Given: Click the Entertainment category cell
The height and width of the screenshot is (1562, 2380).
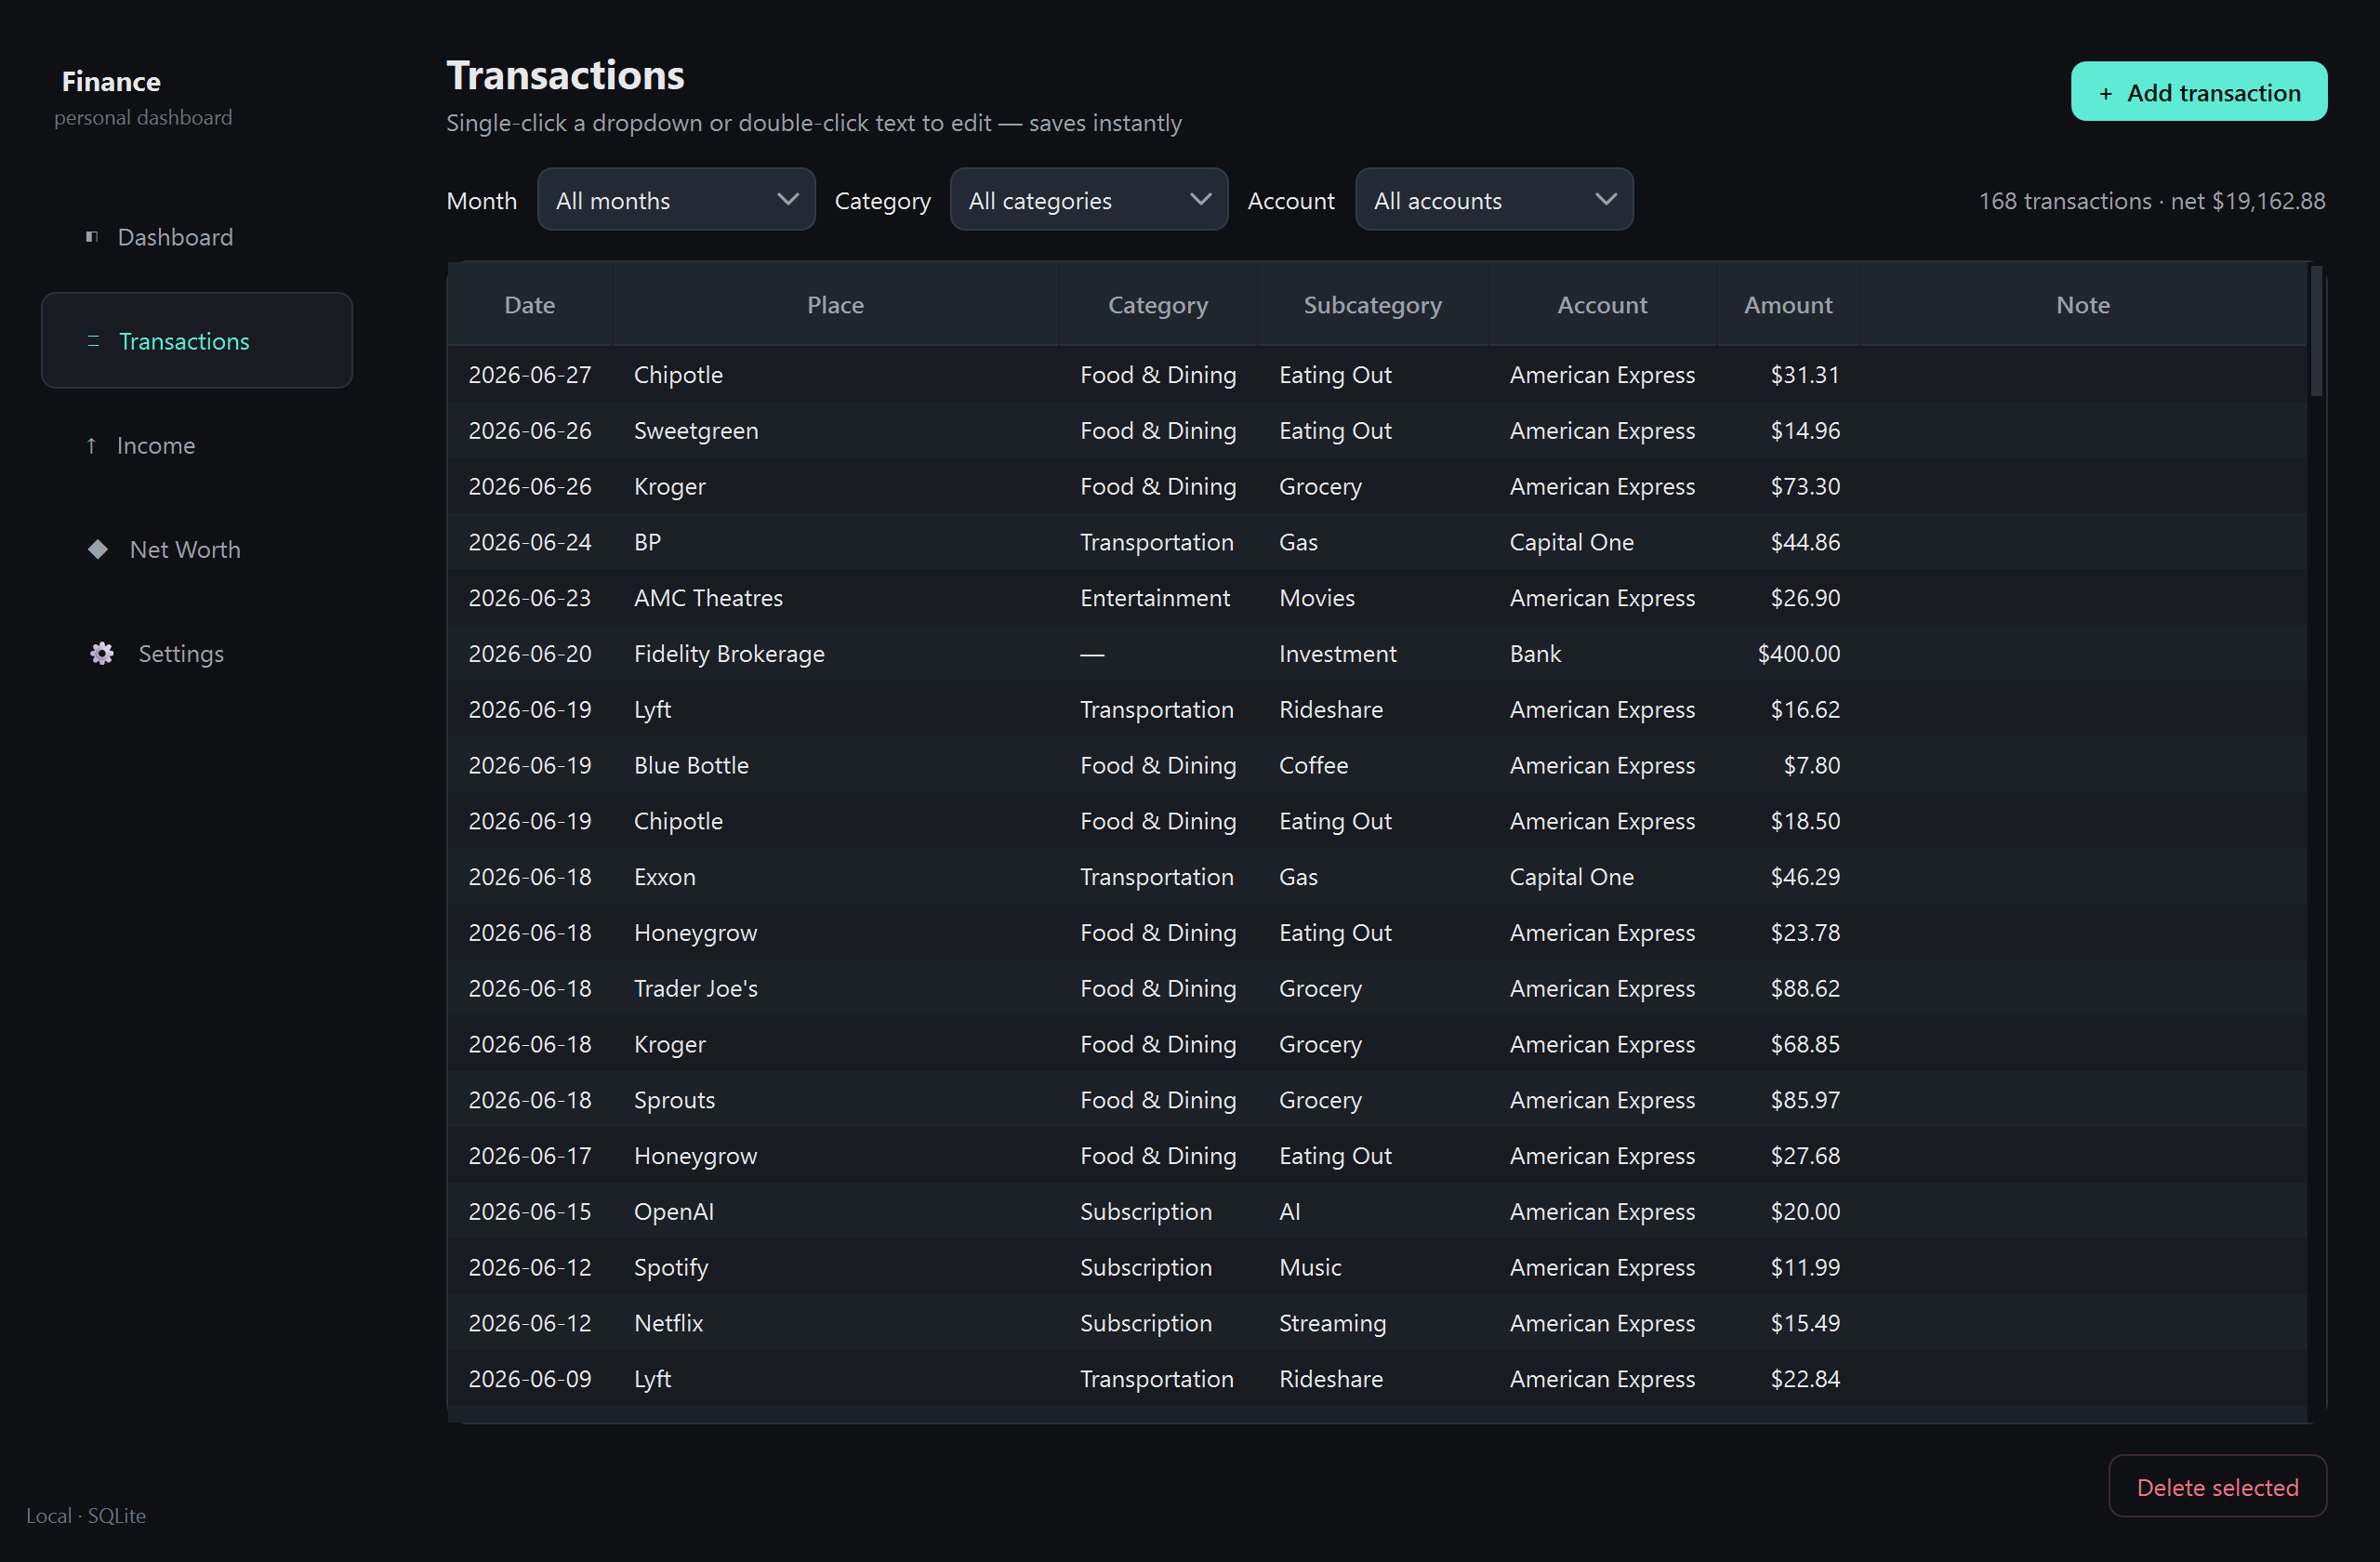Looking at the screenshot, I should coord(1158,598).
